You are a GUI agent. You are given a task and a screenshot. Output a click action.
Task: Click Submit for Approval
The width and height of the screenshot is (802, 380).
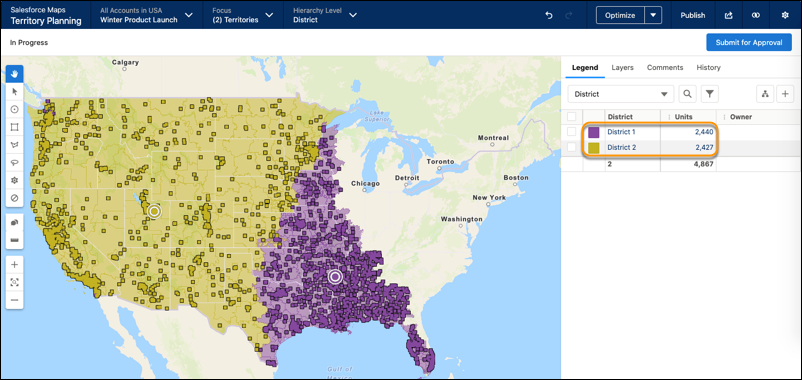[x=749, y=42]
